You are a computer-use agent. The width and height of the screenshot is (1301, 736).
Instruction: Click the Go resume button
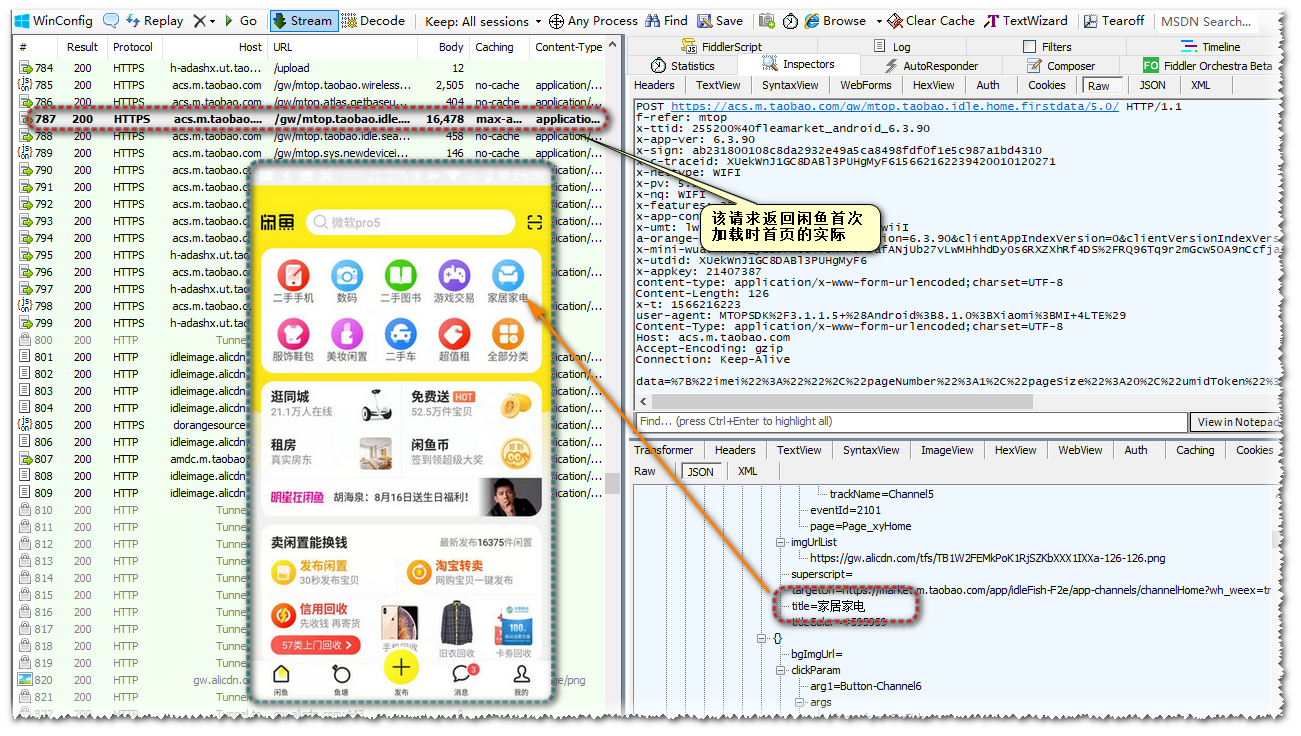click(241, 20)
